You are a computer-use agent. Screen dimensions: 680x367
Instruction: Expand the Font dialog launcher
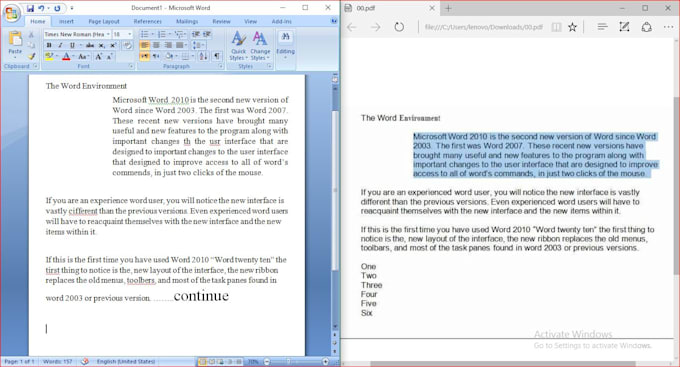click(131, 66)
